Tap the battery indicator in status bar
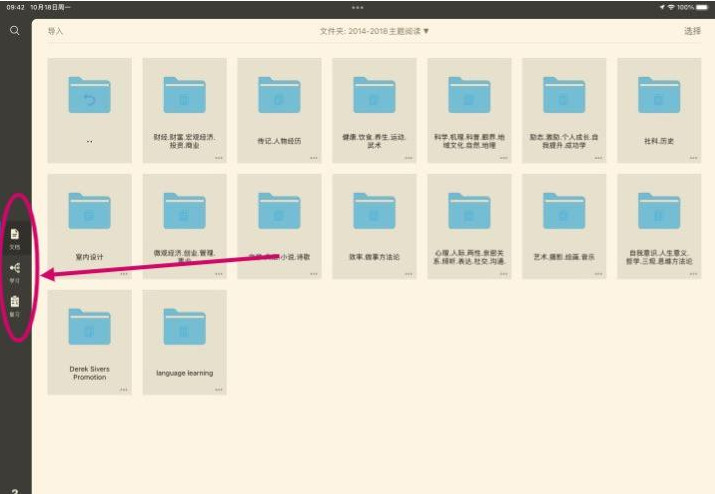The image size is (715, 494). coord(702,7)
